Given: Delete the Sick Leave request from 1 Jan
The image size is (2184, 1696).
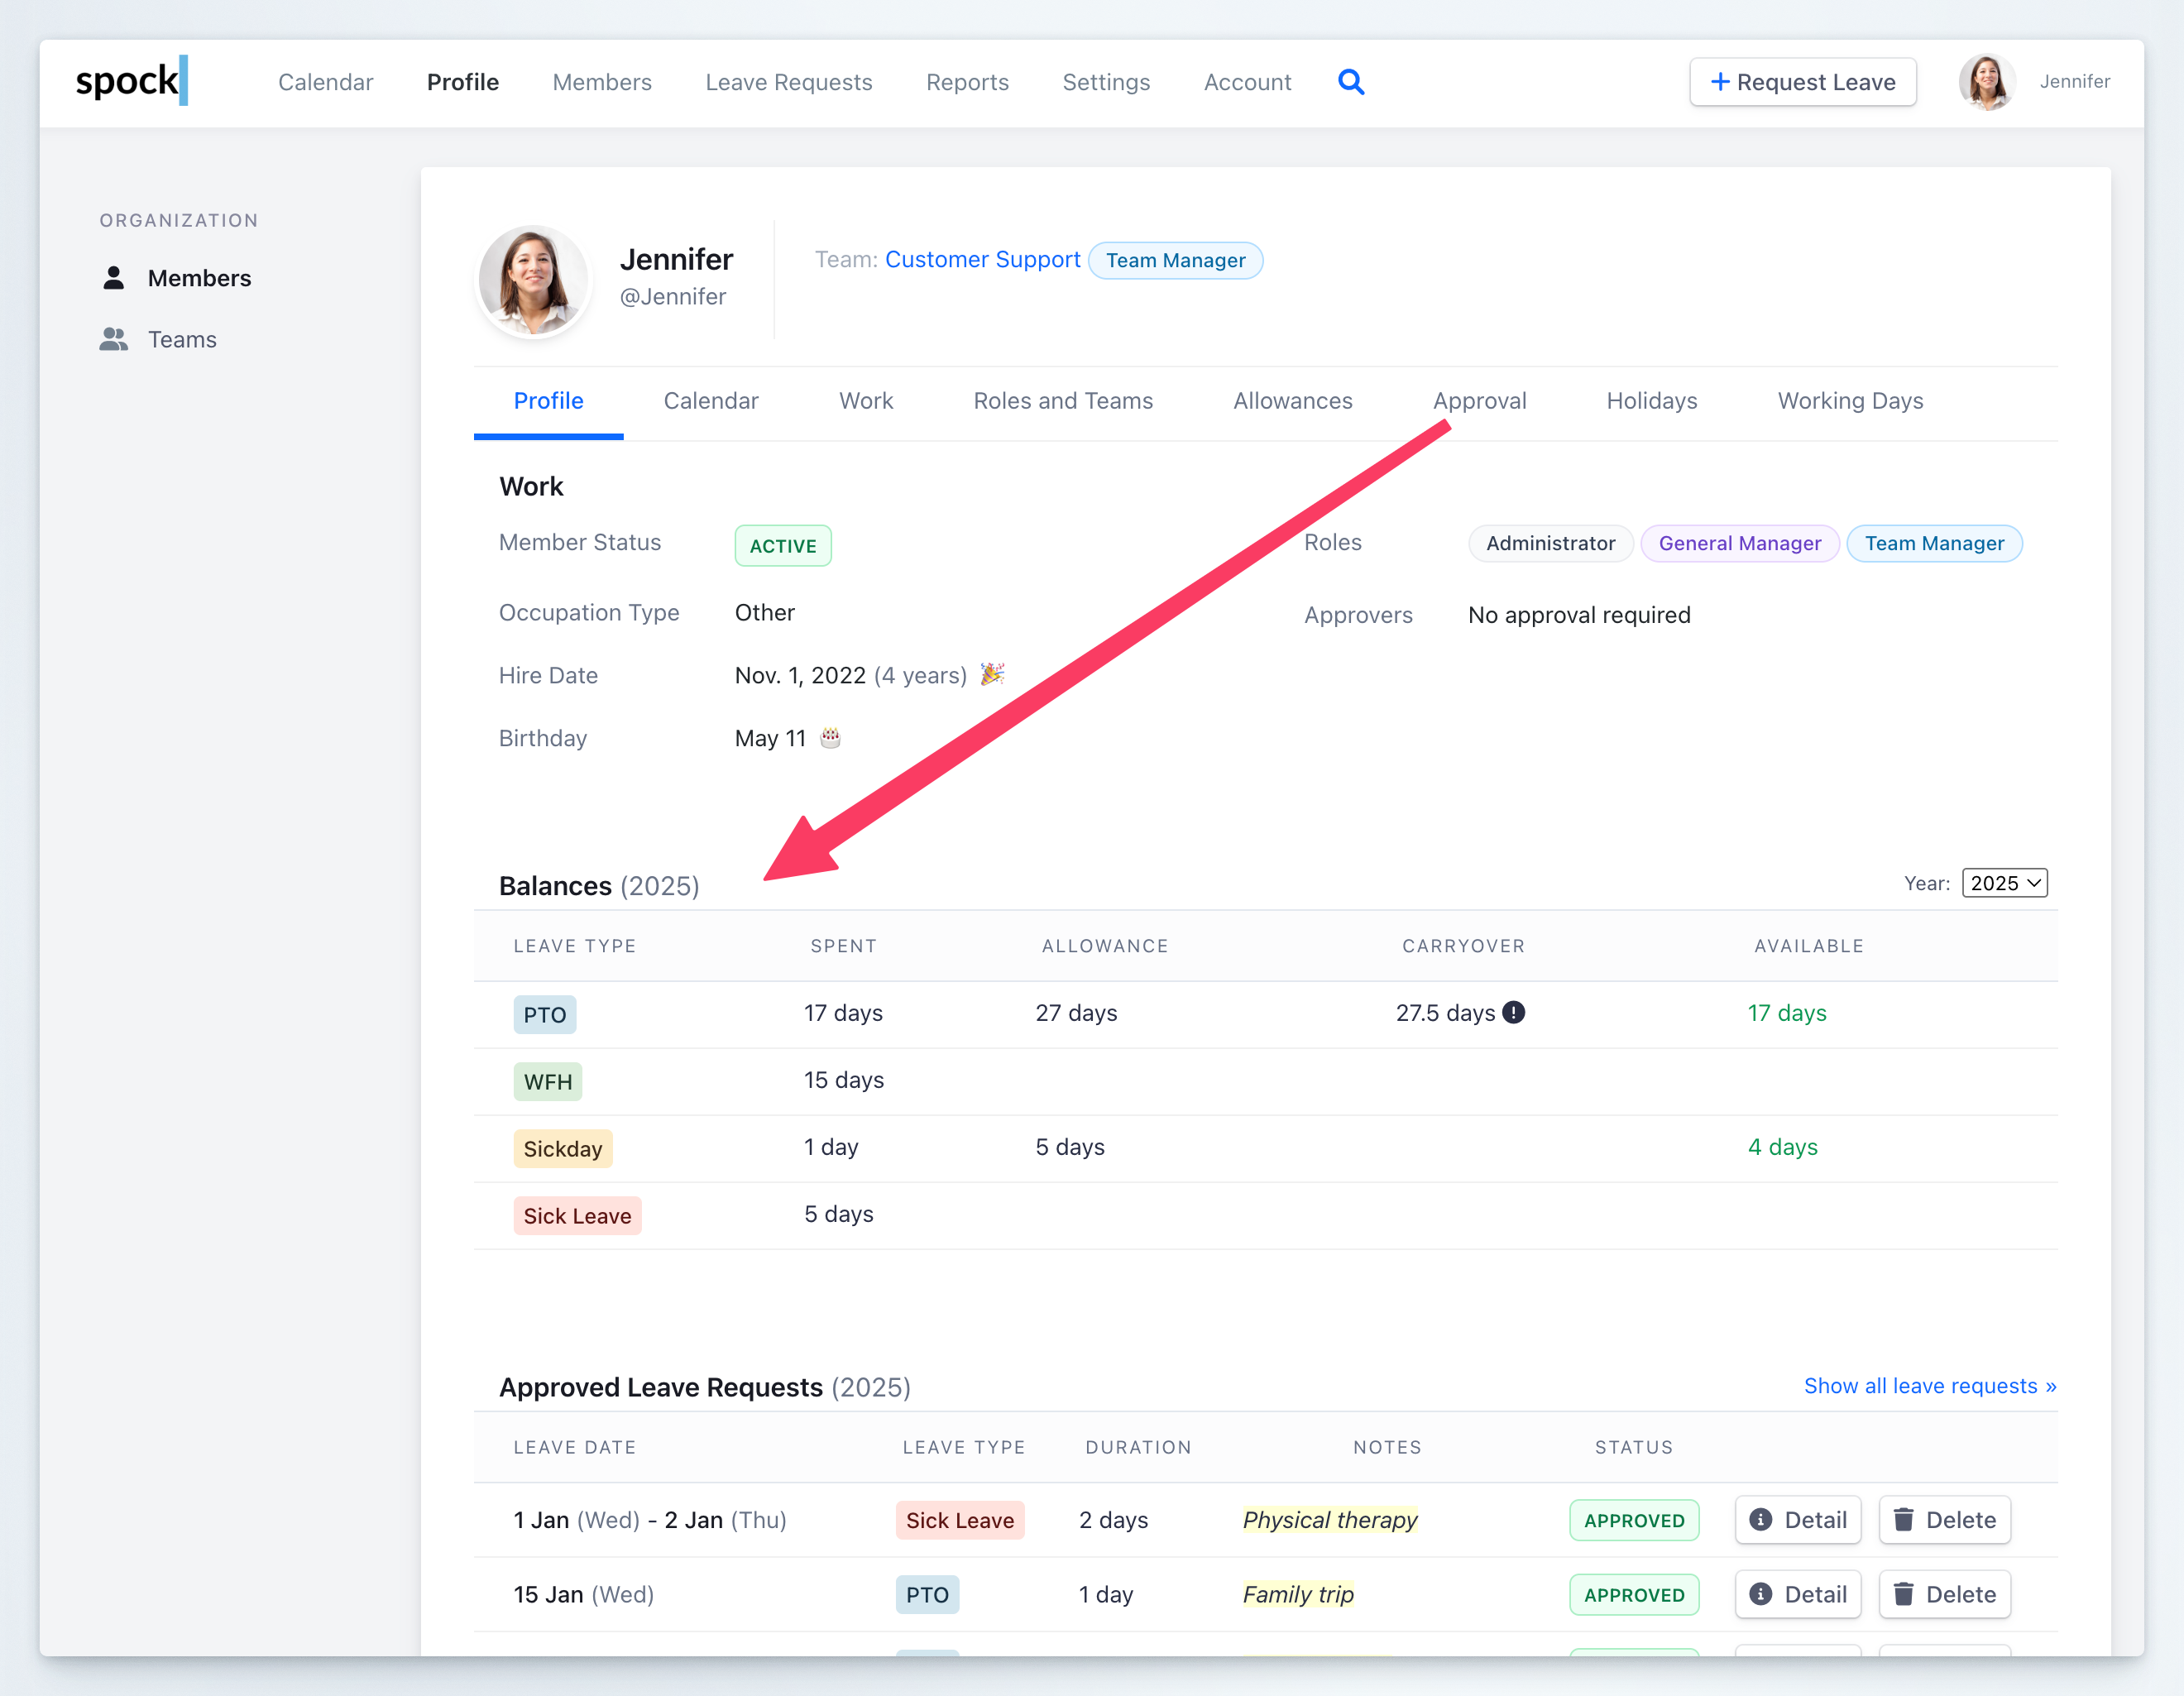Looking at the screenshot, I should pos(1944,1519).
